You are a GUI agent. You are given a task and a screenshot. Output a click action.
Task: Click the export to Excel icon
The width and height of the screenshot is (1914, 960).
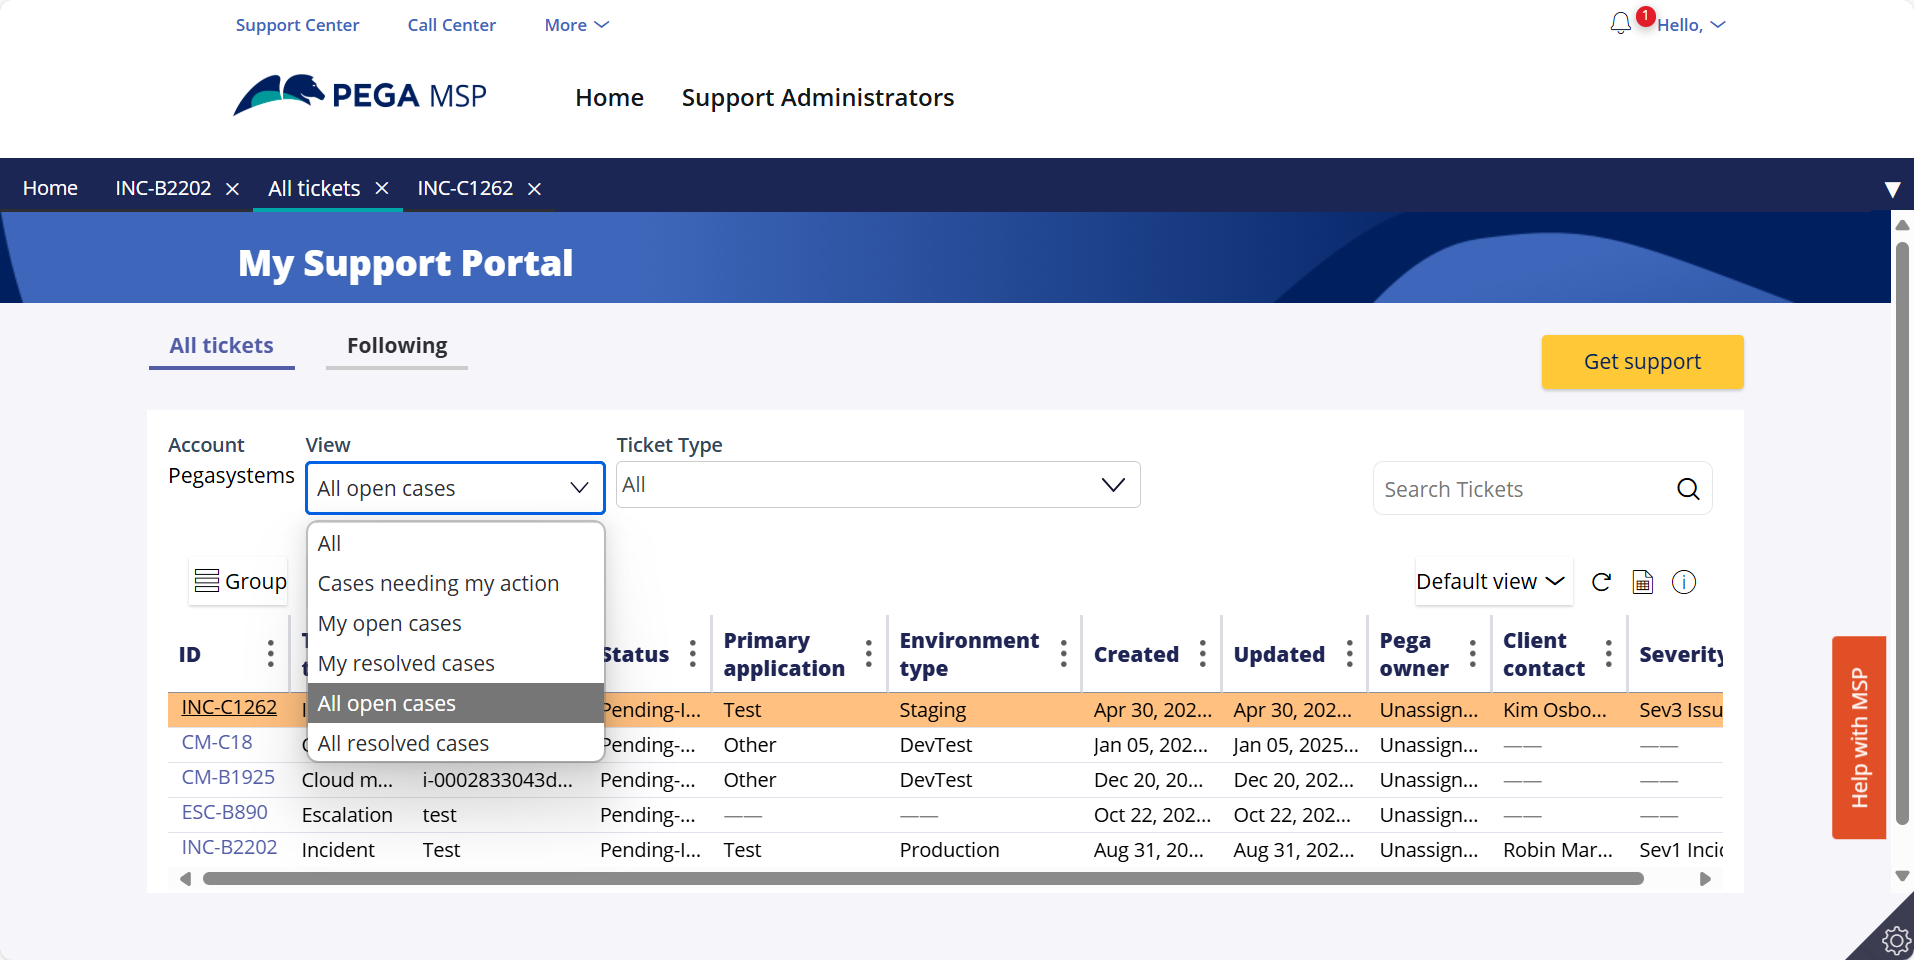click(x=1642, y=582)
